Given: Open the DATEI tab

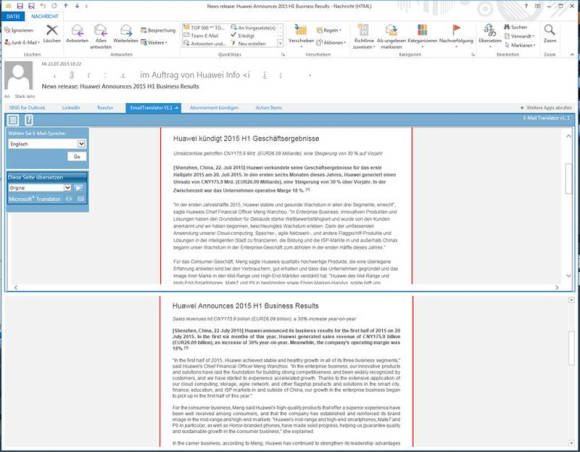Looking at the screenshot, I should (13, 16).
